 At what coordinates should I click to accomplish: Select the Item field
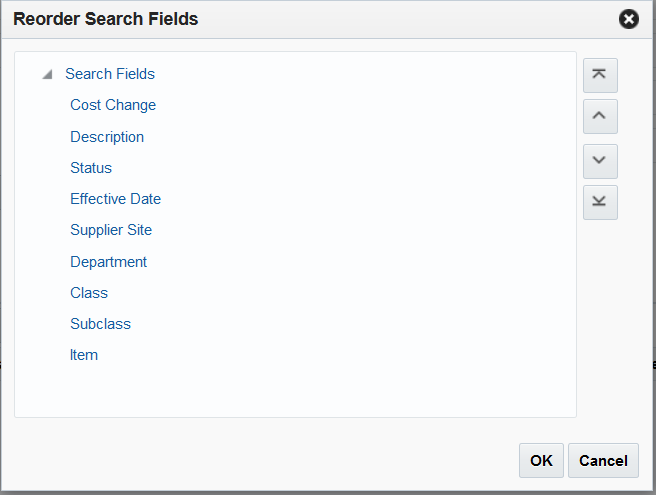click(x=84, y=355)
